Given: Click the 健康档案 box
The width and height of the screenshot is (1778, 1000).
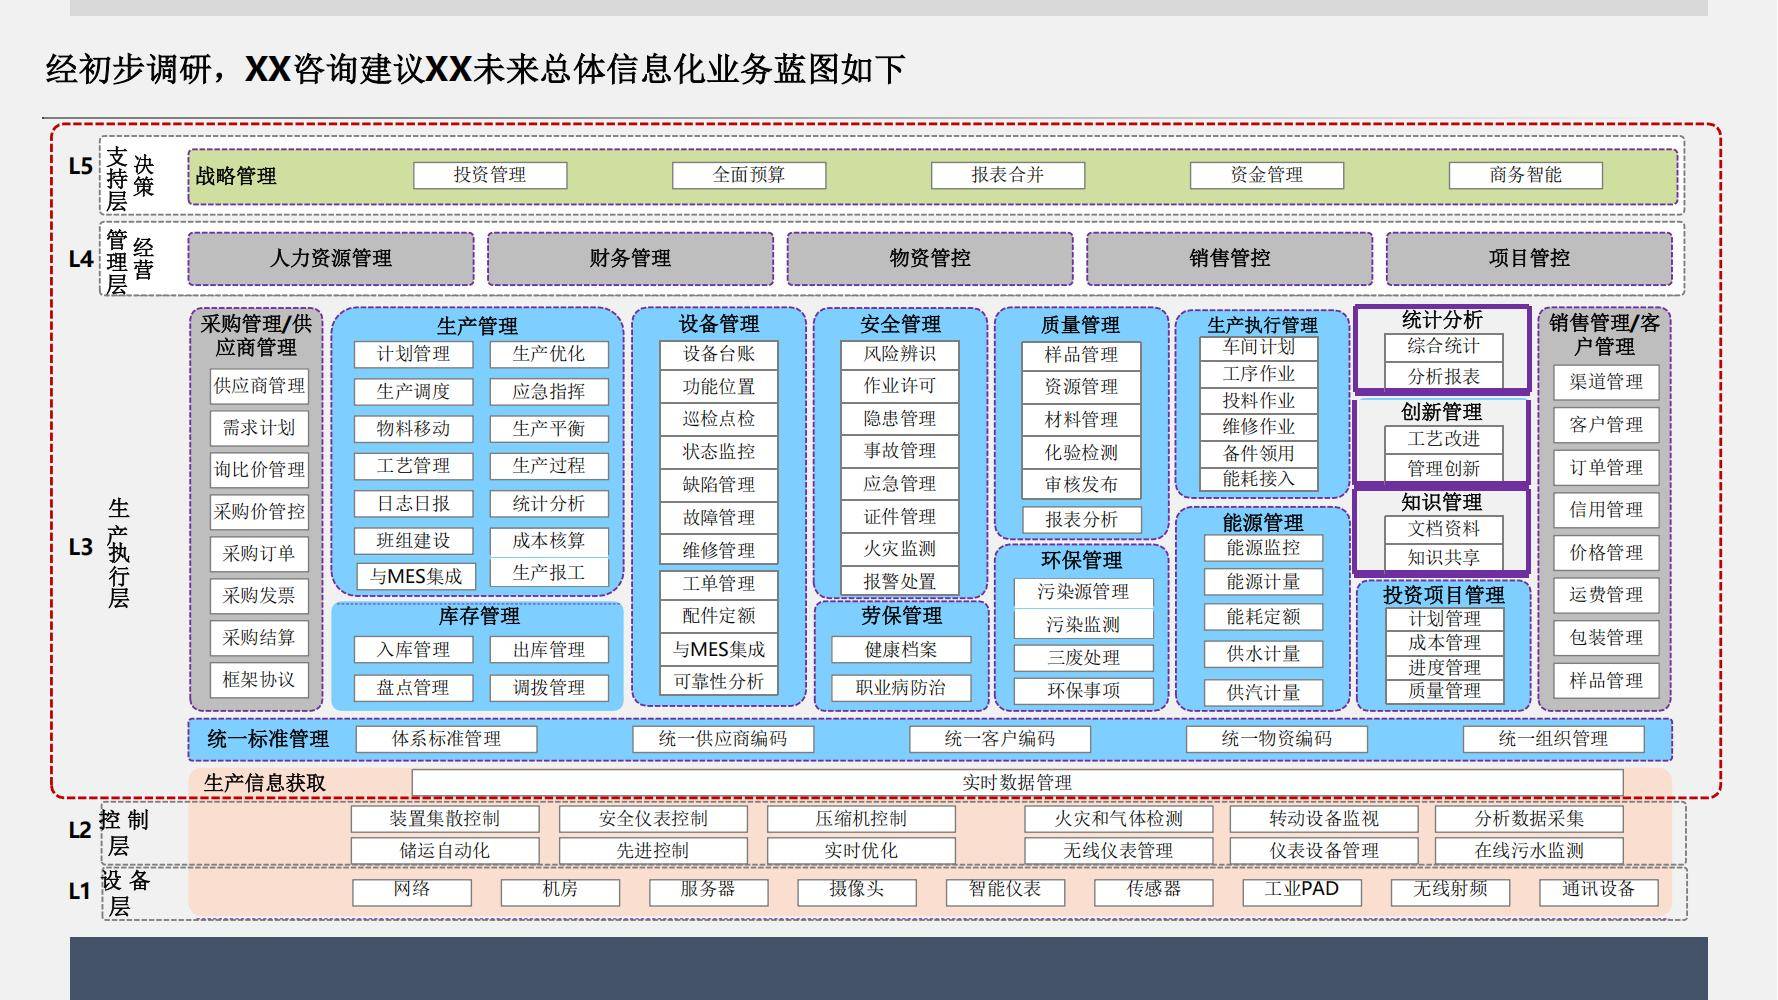Looking at the screenshot, I should pyautogui.click(x=901, y=650).
